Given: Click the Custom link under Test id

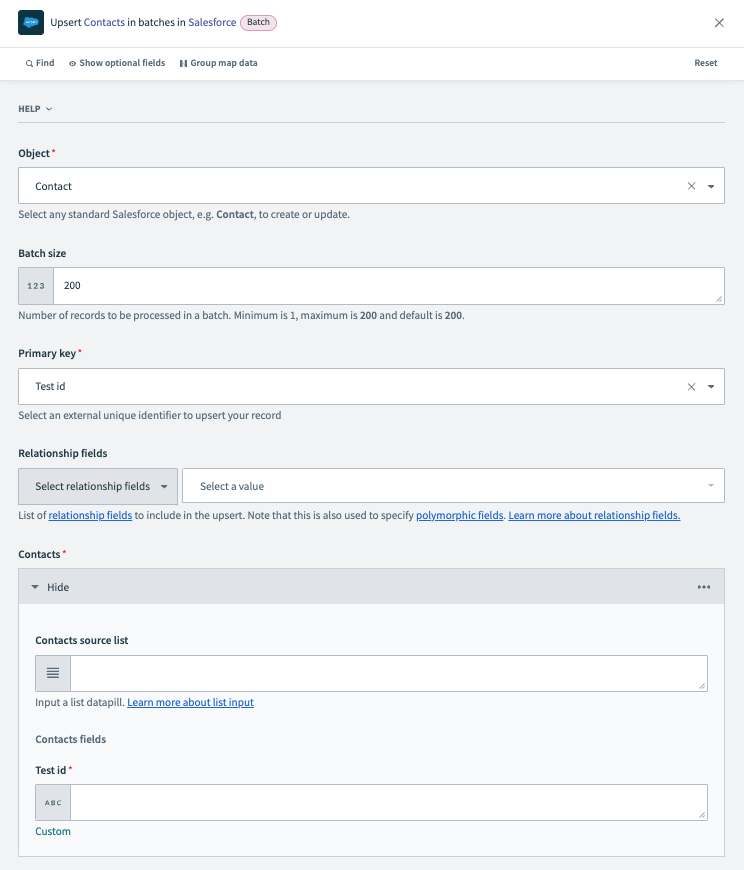Looking at the screenshot, I should (x=53, y=831).
